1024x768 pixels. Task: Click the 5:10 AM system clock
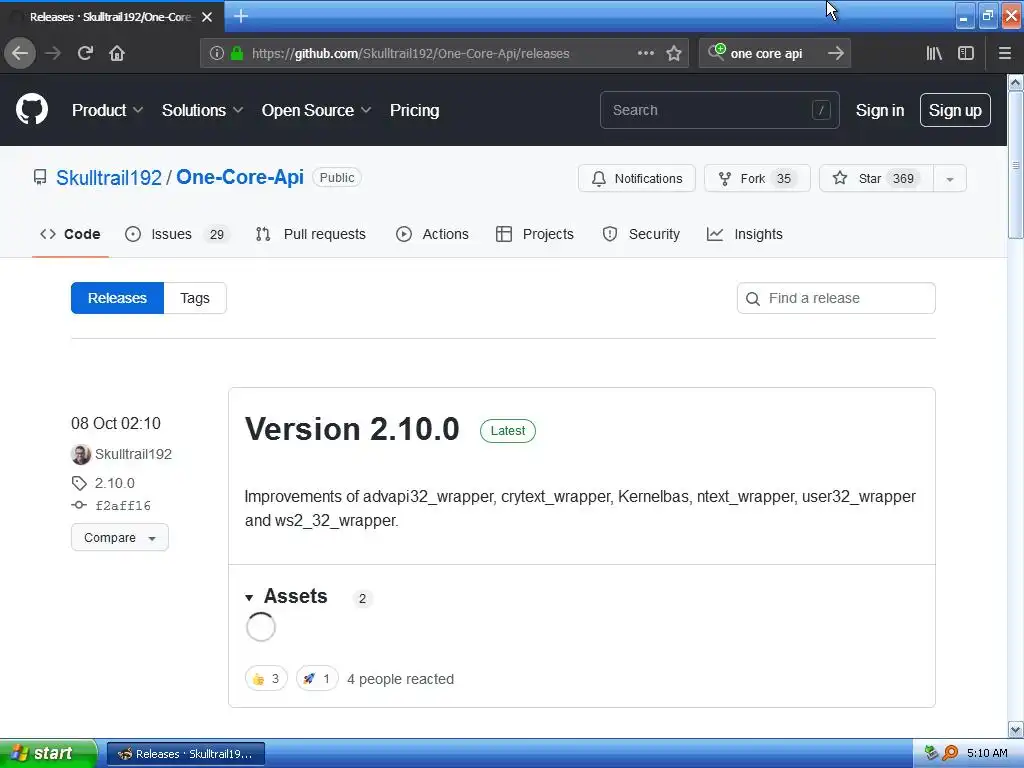(987, 753)
